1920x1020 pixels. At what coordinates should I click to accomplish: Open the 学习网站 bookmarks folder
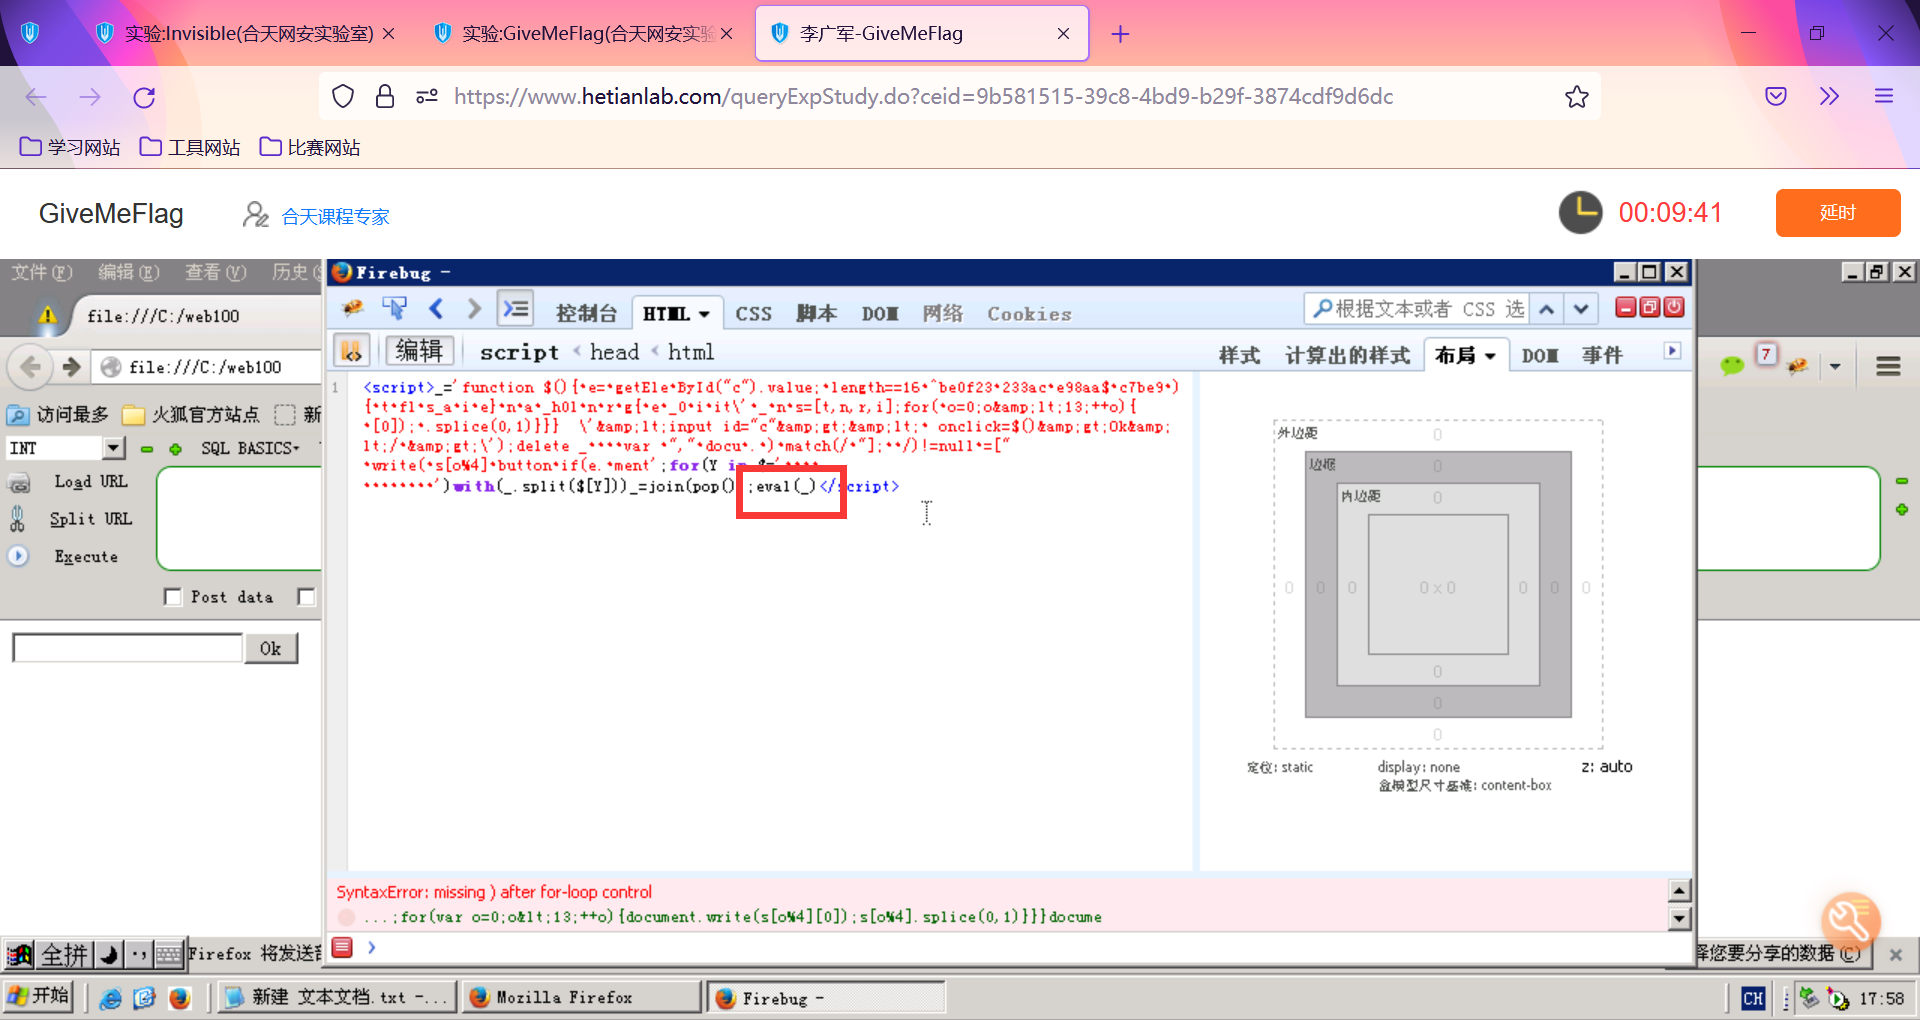click(70, 148)
